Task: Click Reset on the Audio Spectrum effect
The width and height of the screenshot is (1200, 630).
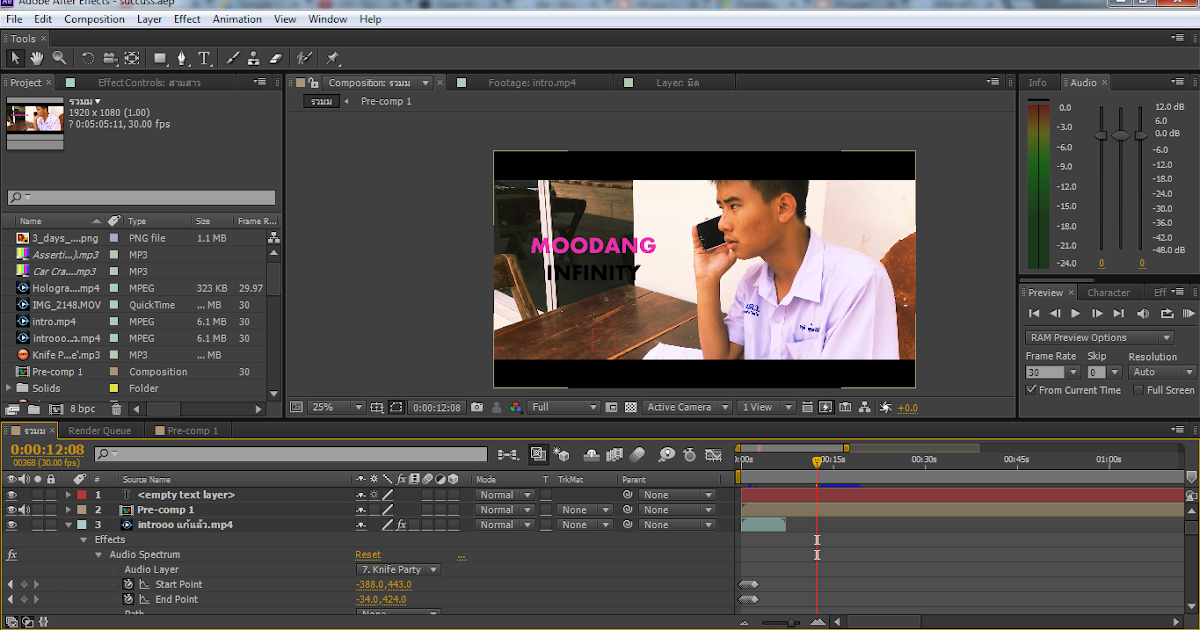Action: point(367,554)
